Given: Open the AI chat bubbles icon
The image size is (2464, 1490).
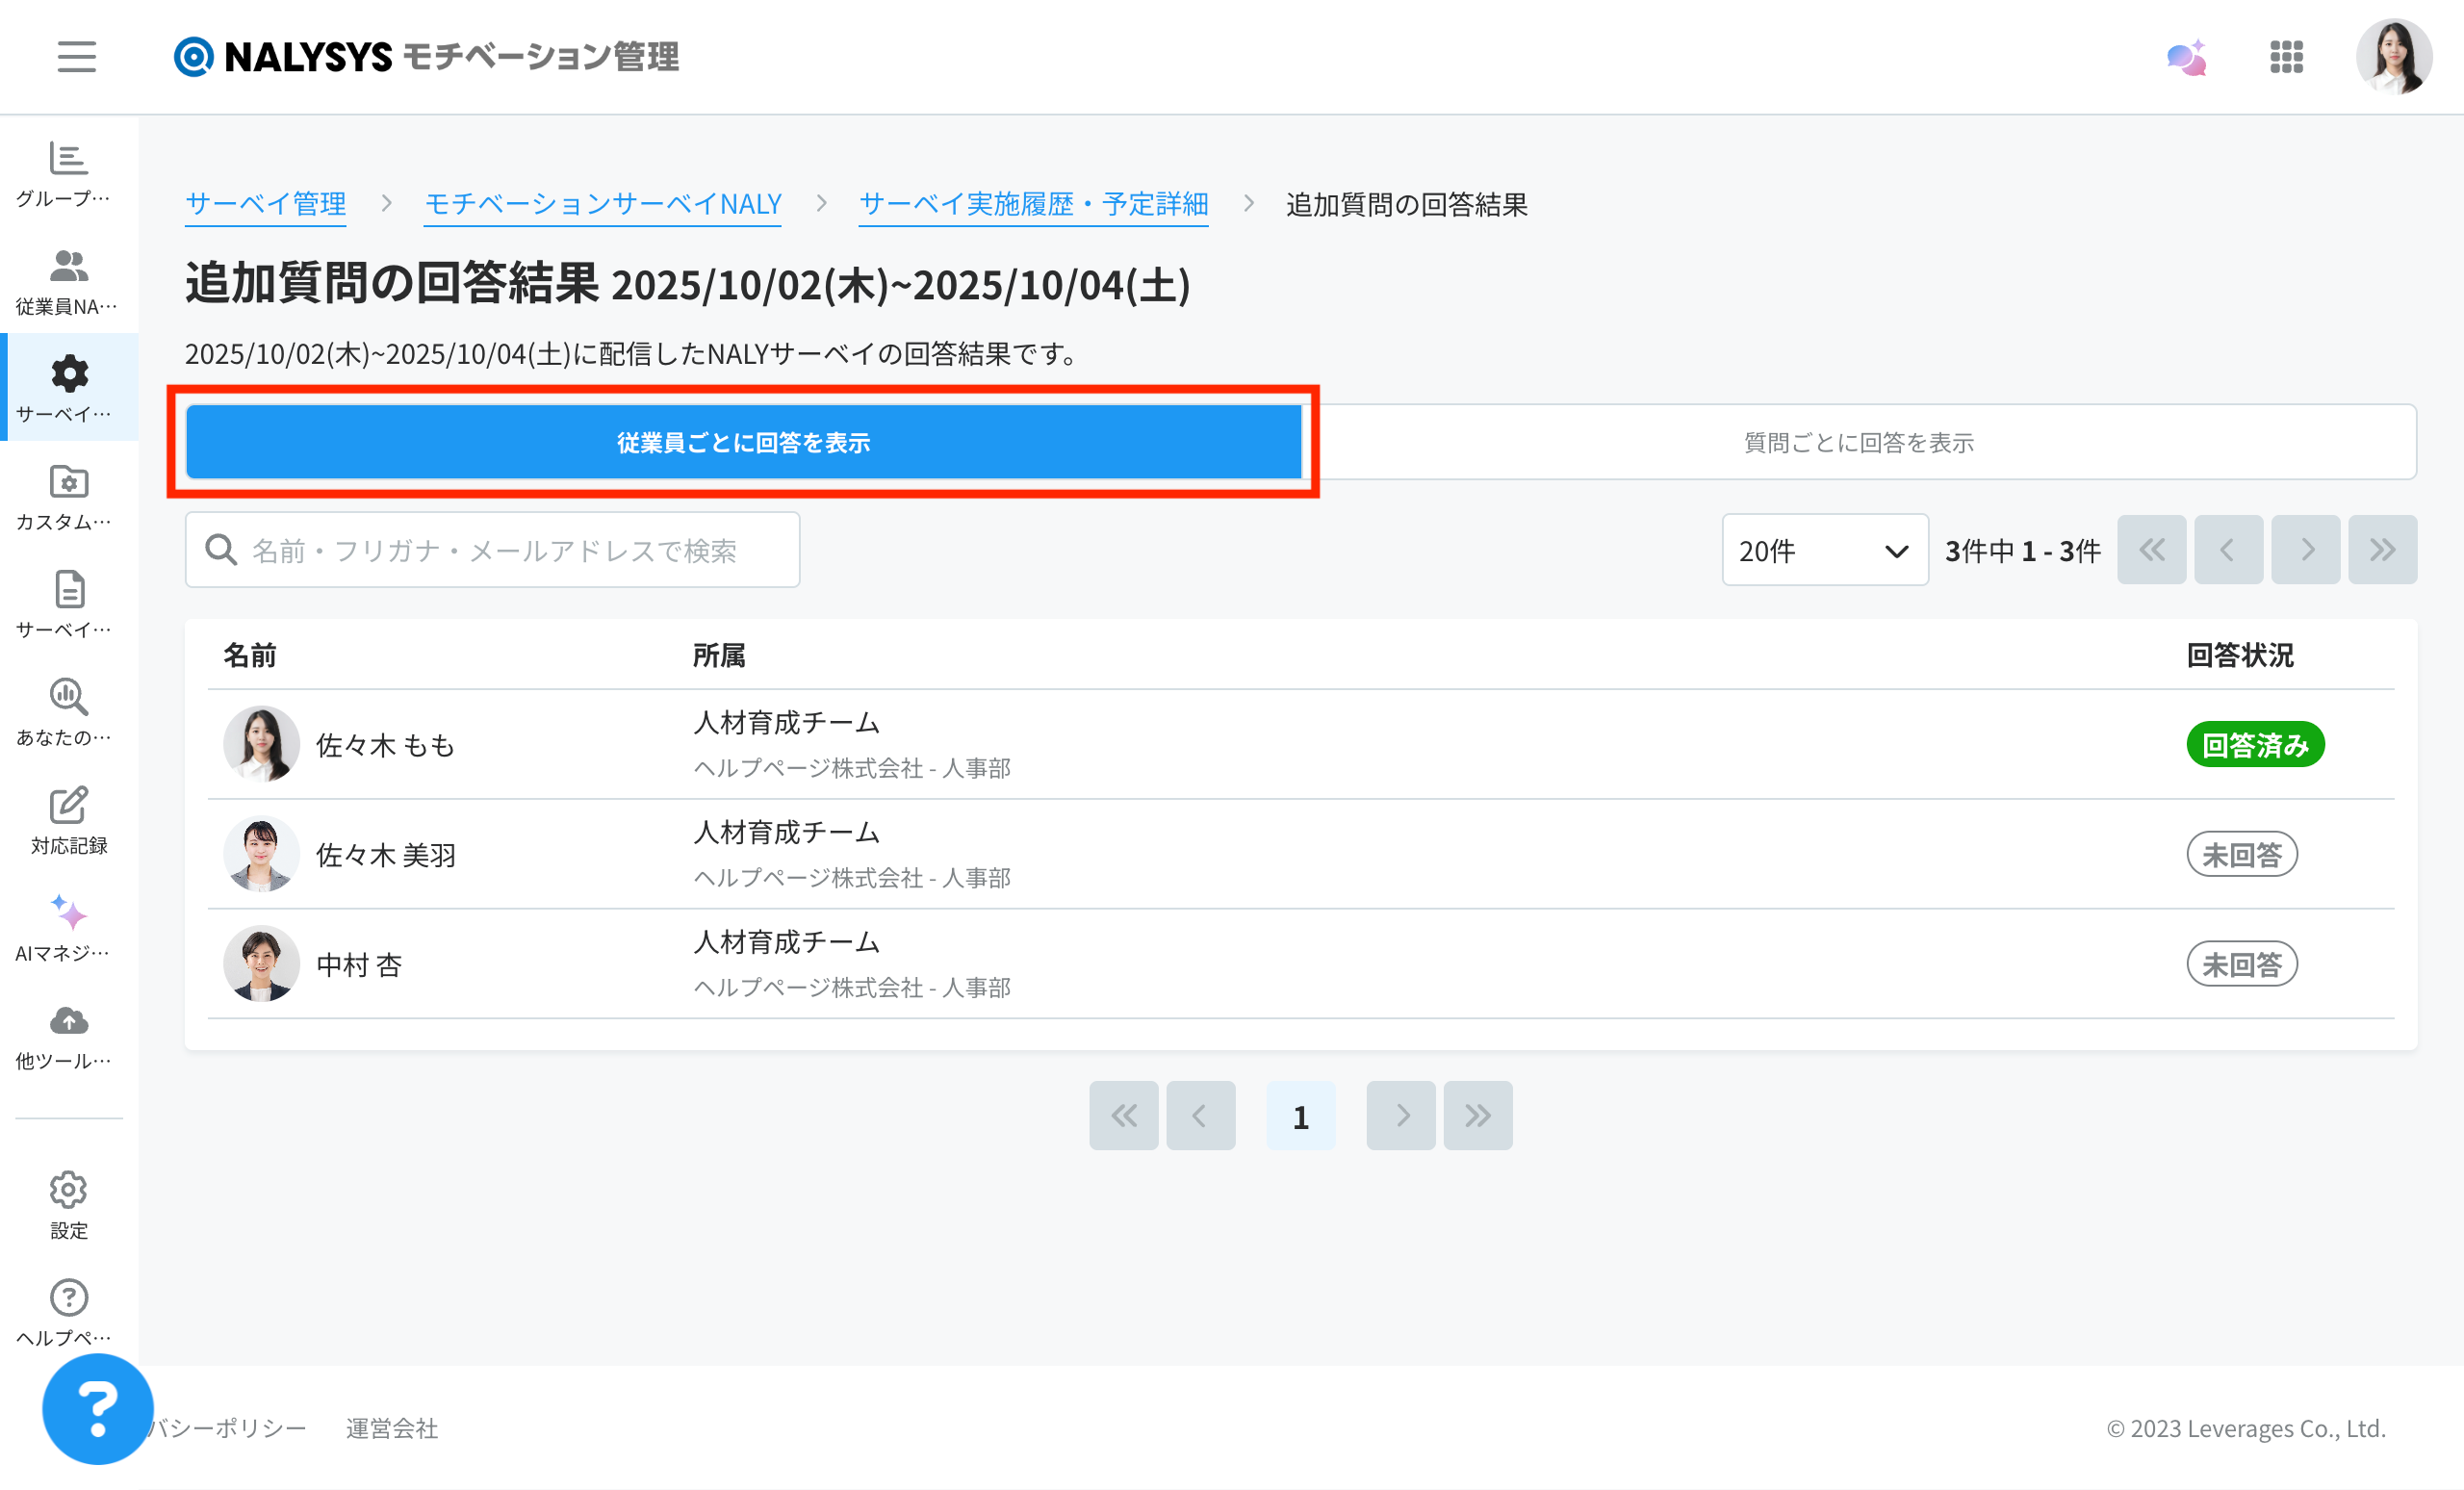Looking at the screenshot, I should tap(2186, 57).
